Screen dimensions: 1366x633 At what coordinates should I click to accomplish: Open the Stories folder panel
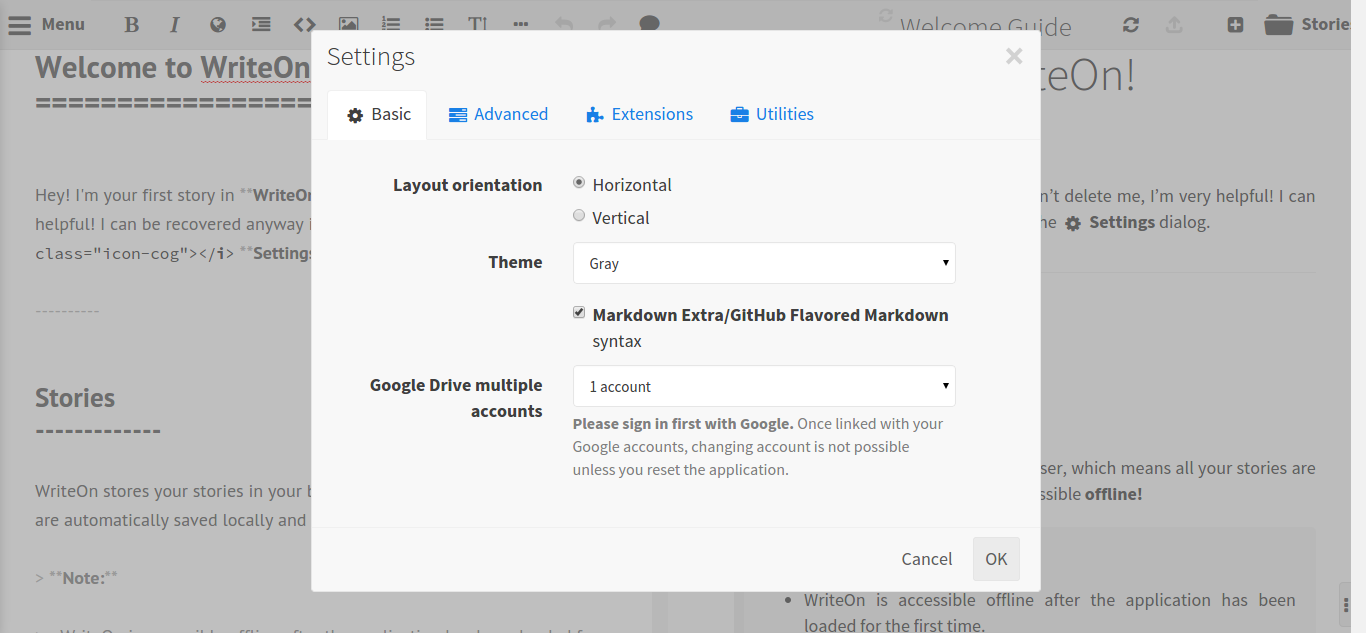(1306, 24)
